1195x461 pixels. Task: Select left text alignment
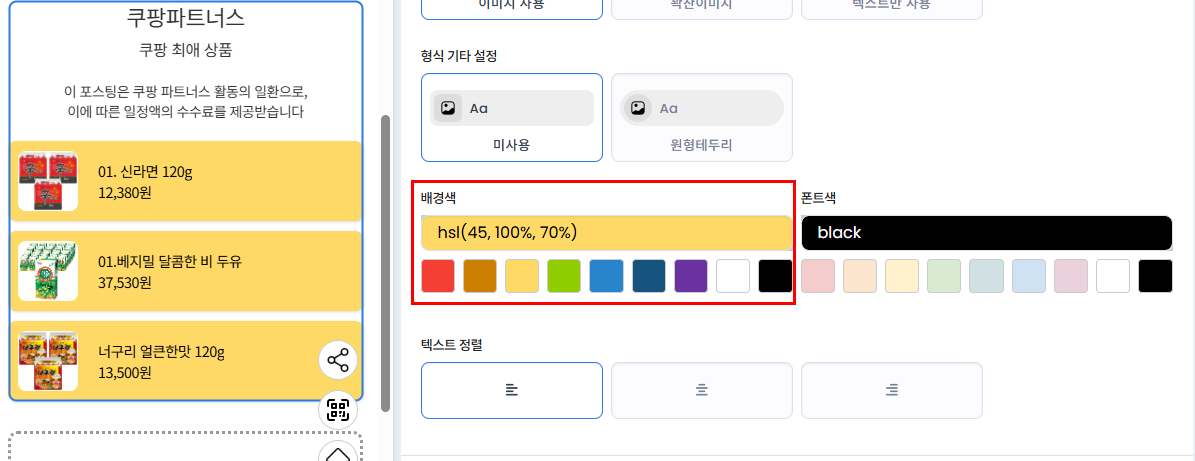pos(511,390)
